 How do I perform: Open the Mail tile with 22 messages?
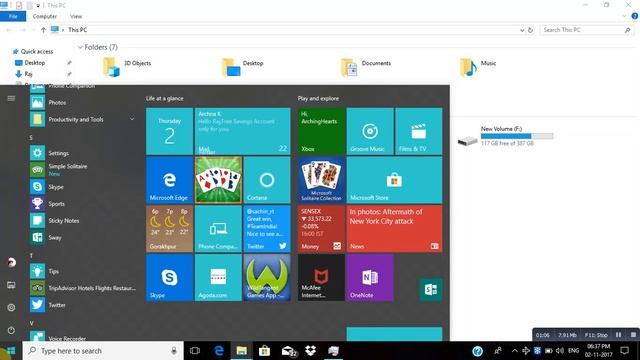pos(242,131)
